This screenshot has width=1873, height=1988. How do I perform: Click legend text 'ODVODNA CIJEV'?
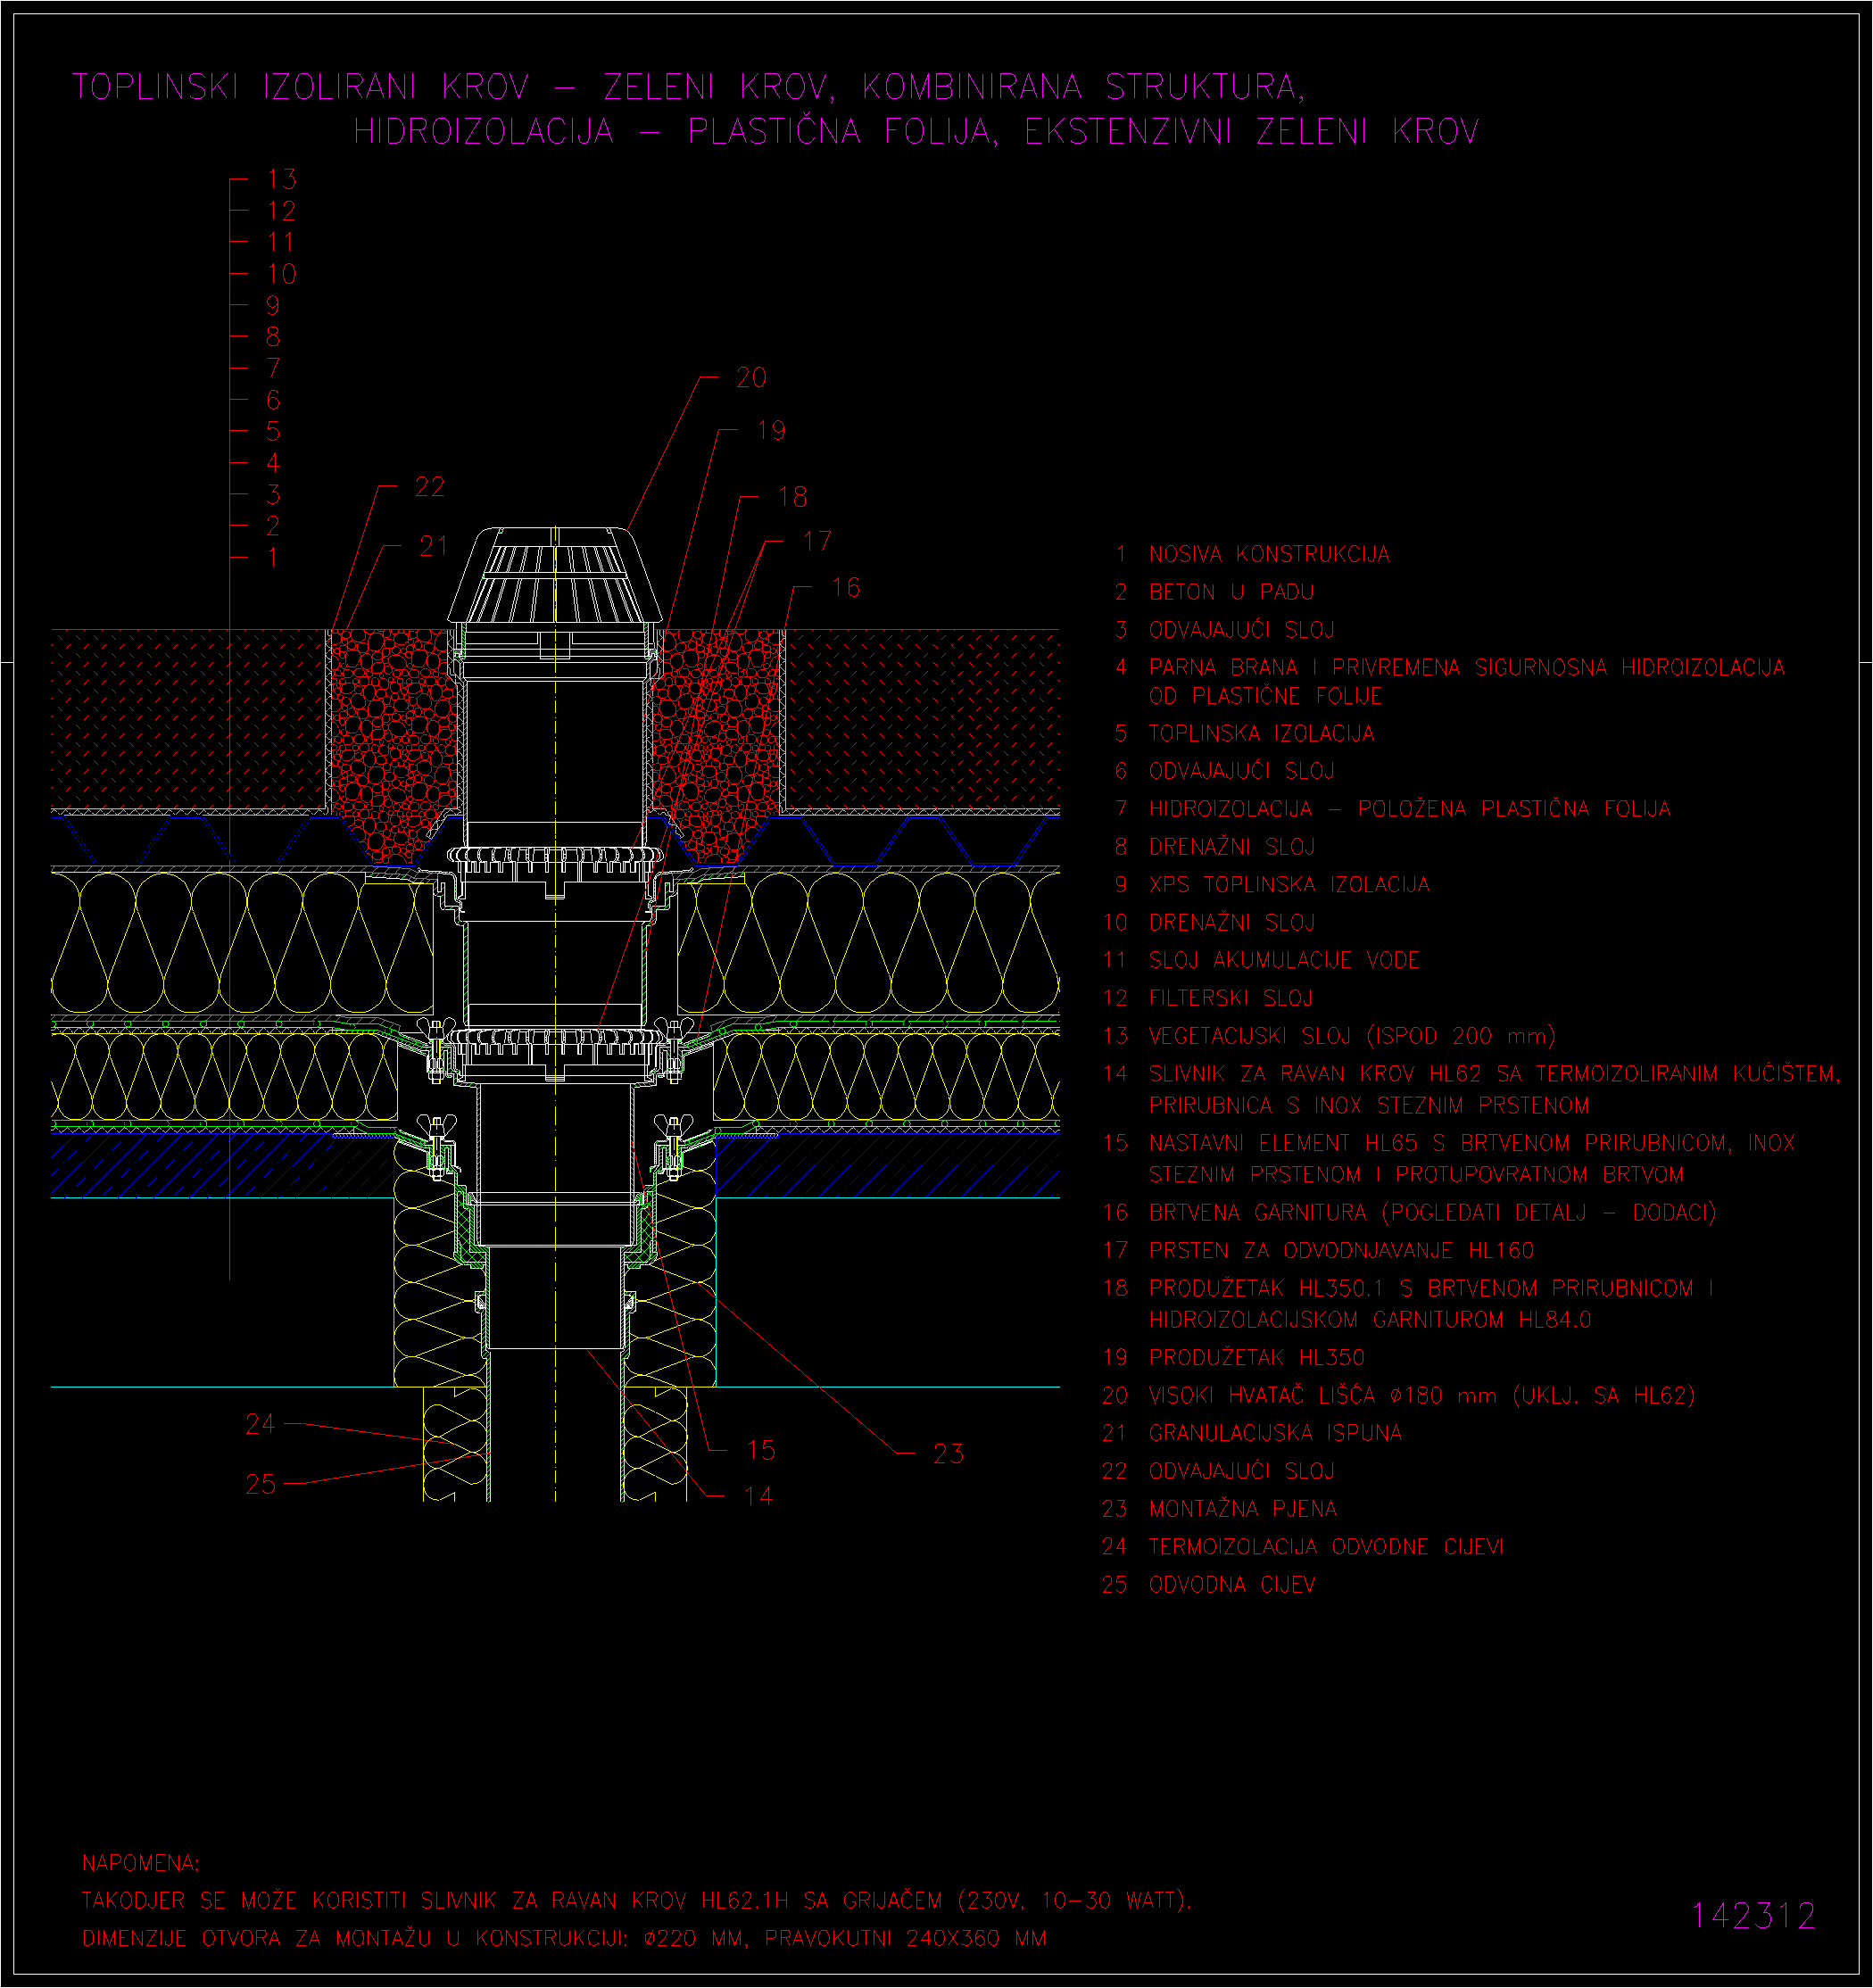[1232, 1585]
